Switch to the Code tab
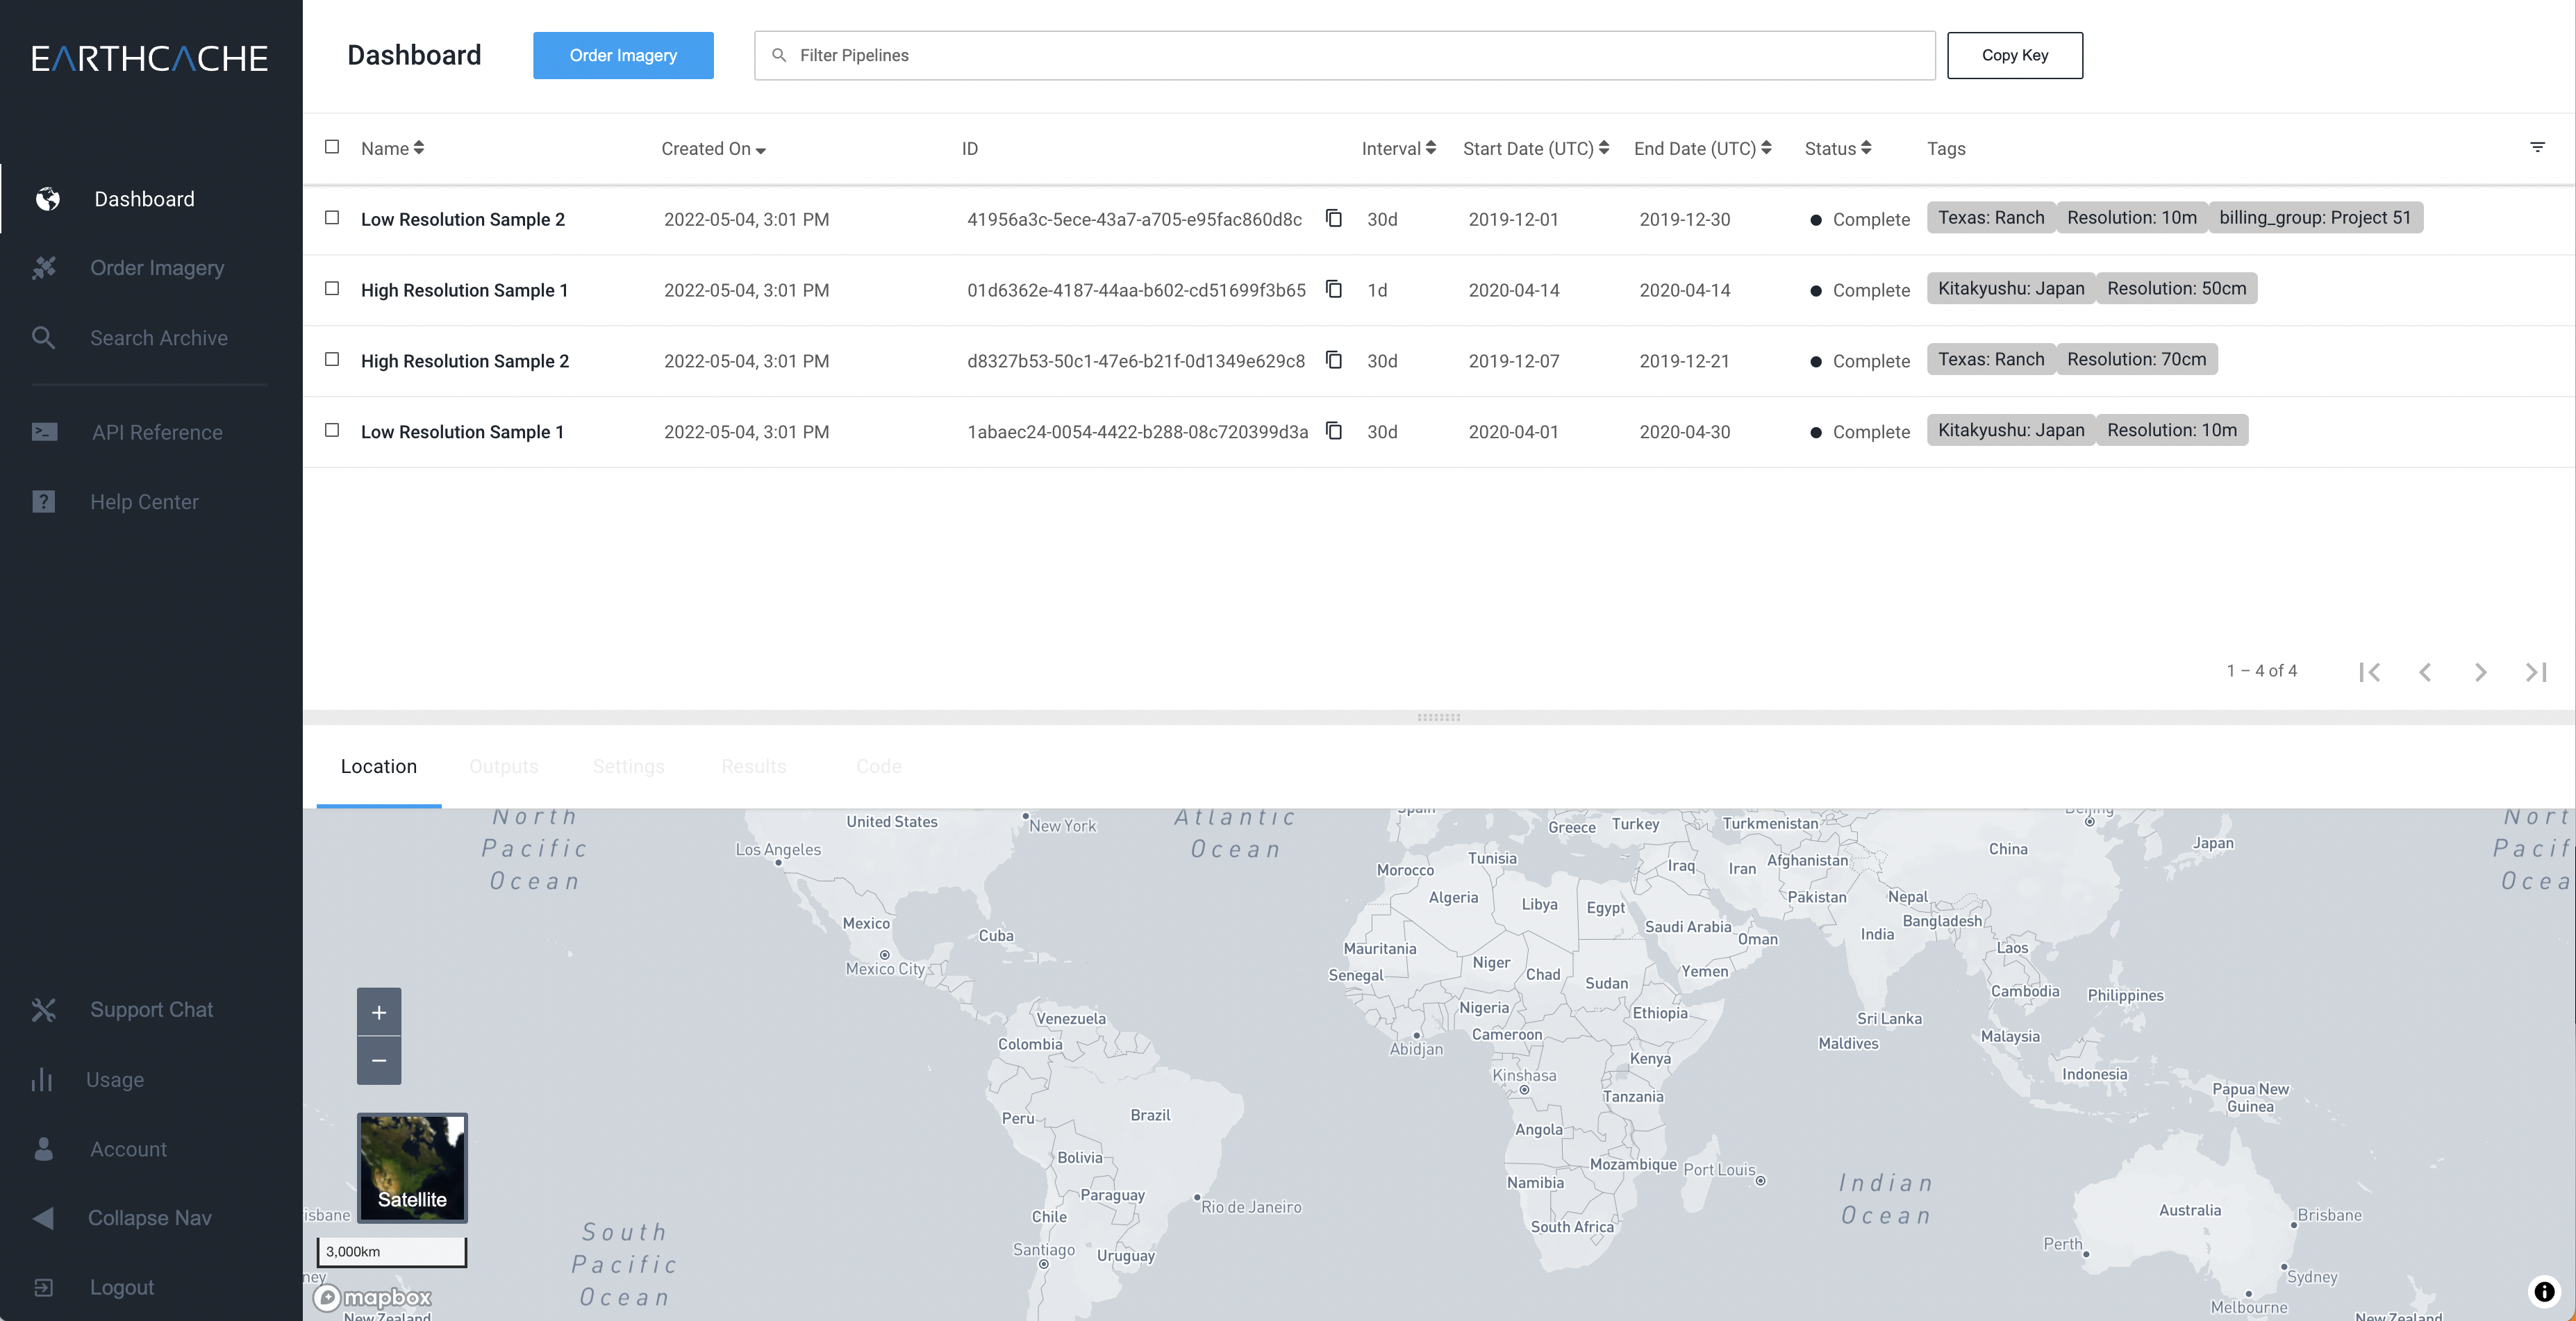 [878, 766]
